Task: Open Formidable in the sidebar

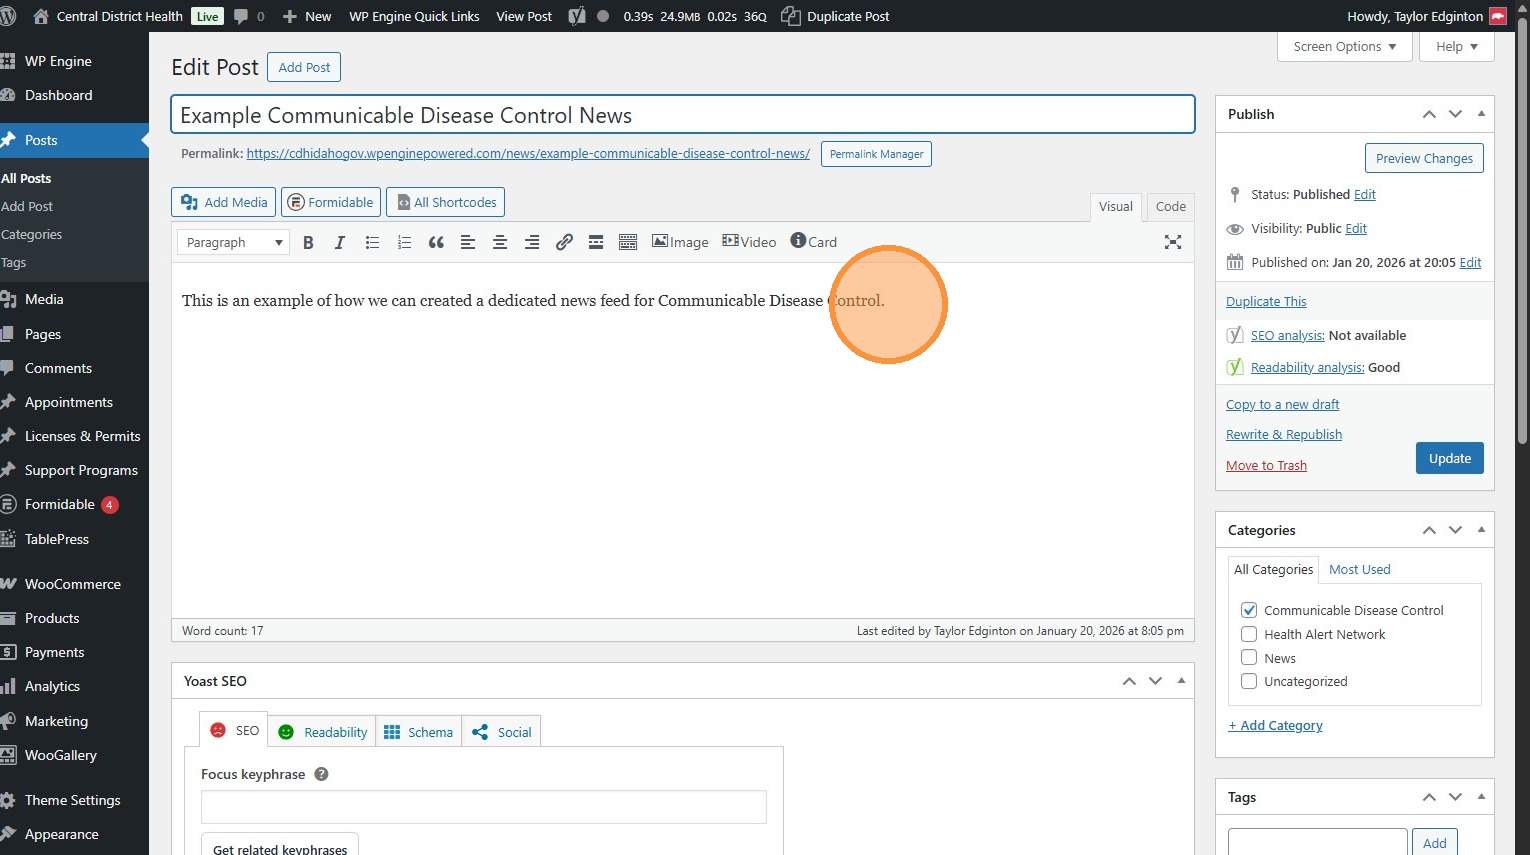Action: [x=60, y=505]
